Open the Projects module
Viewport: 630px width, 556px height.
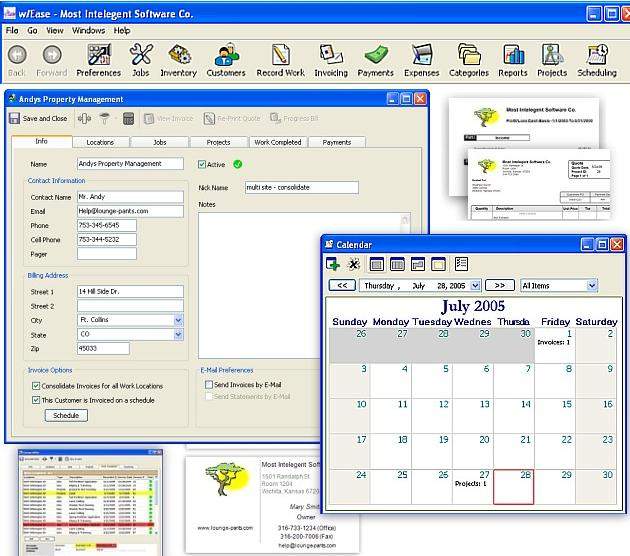click(552, 60)
